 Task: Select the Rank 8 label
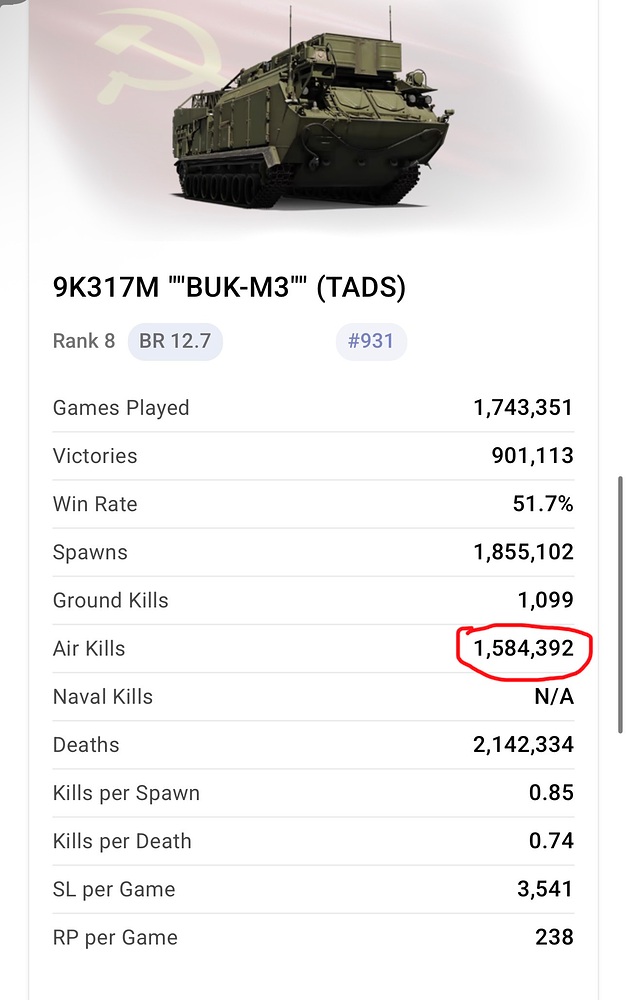coord(83,341)
